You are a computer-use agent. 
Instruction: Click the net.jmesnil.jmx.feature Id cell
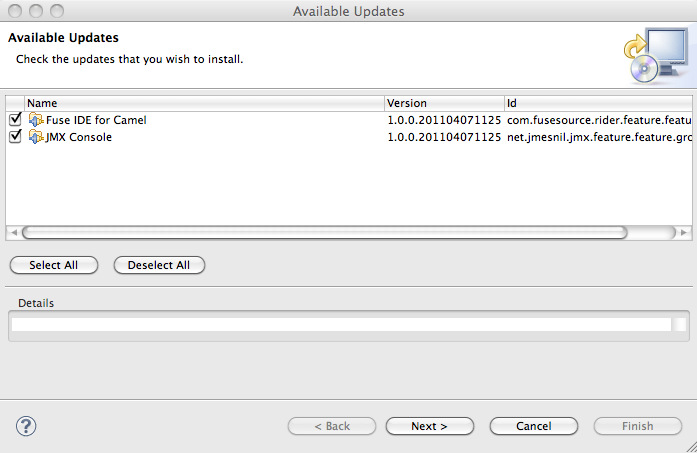[599, 137]
